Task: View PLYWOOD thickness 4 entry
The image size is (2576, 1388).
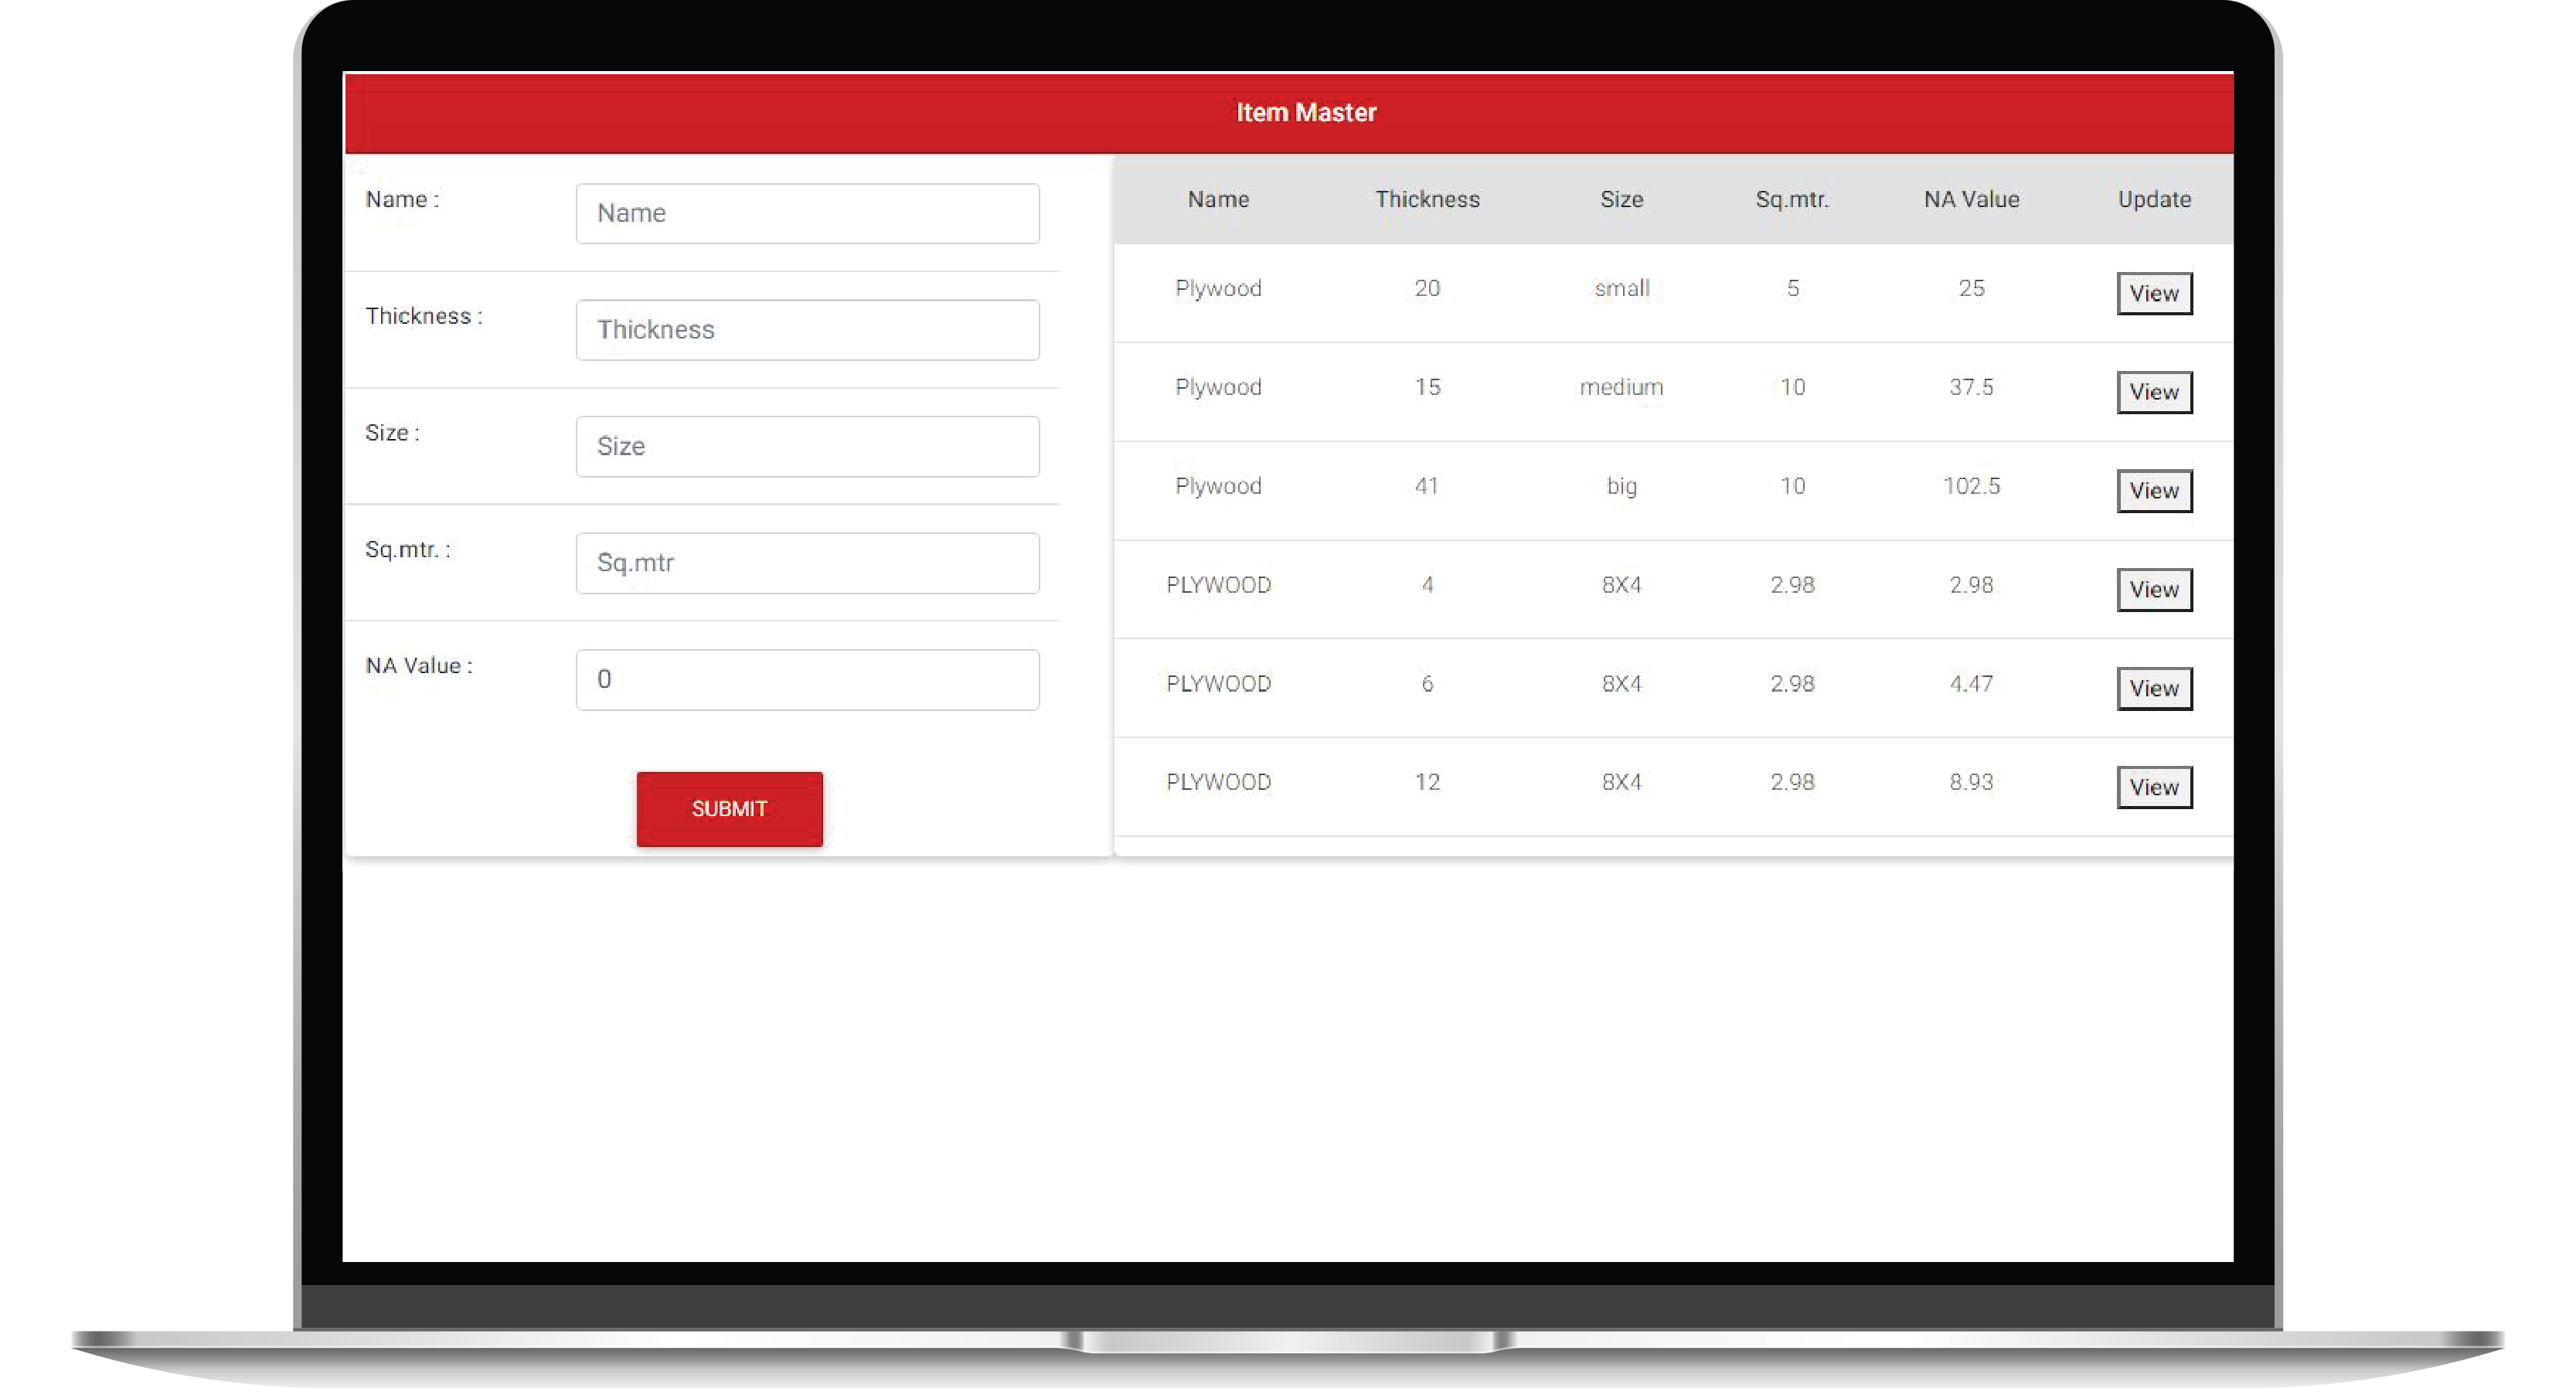Action: (2153, 589)
